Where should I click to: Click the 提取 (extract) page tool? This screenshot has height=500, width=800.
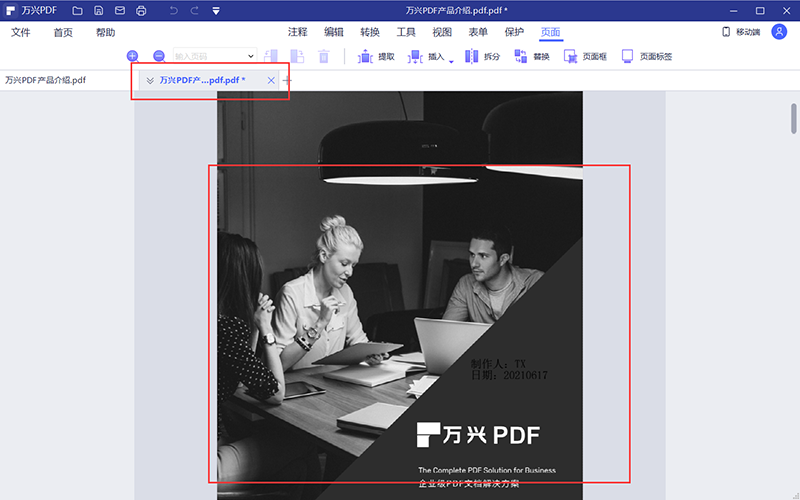[x=376, y=57]
